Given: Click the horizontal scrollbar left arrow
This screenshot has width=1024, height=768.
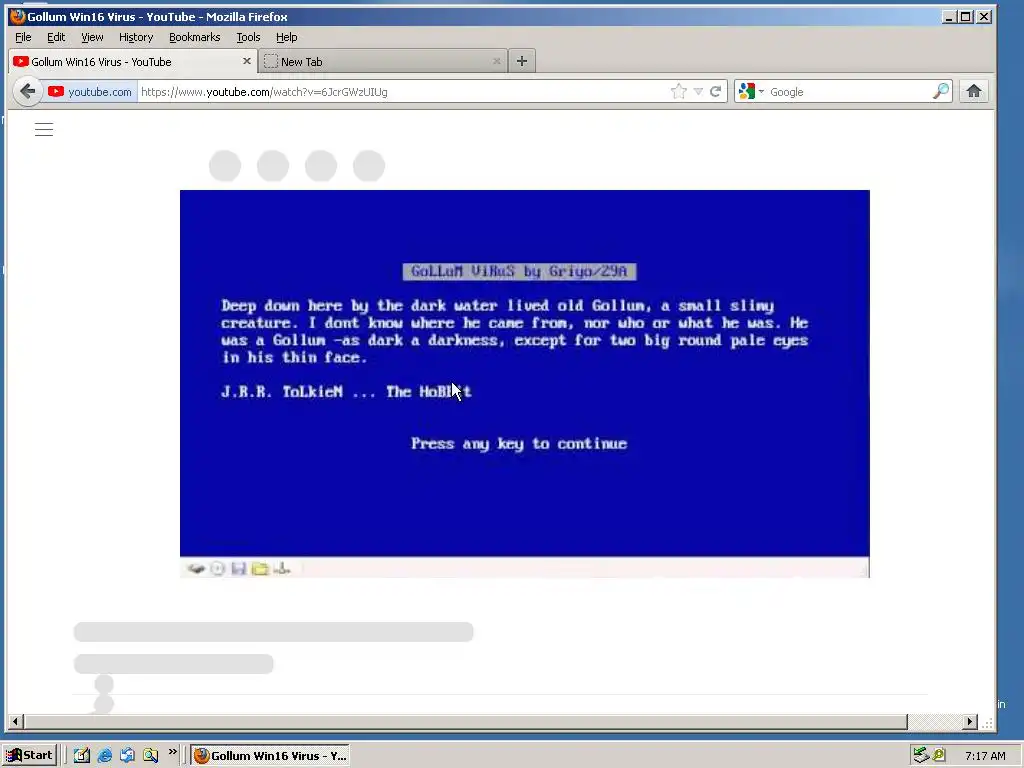Looking at the screenshot, I should [16, 722].
